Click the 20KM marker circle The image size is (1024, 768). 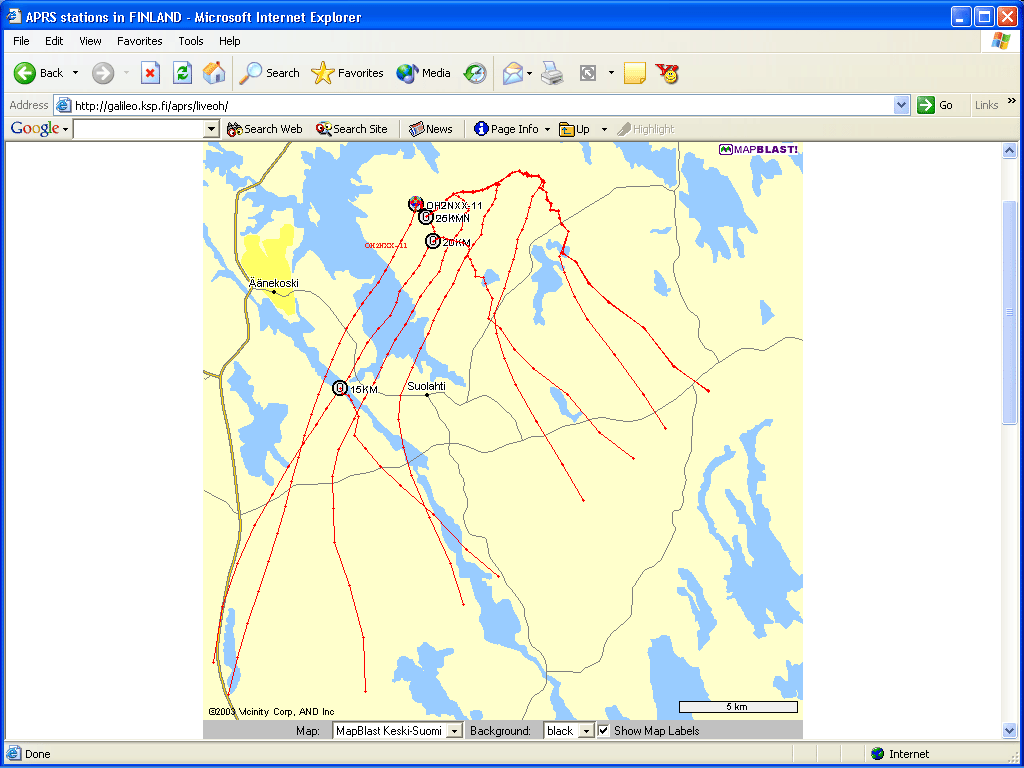[x=433, y=241]
